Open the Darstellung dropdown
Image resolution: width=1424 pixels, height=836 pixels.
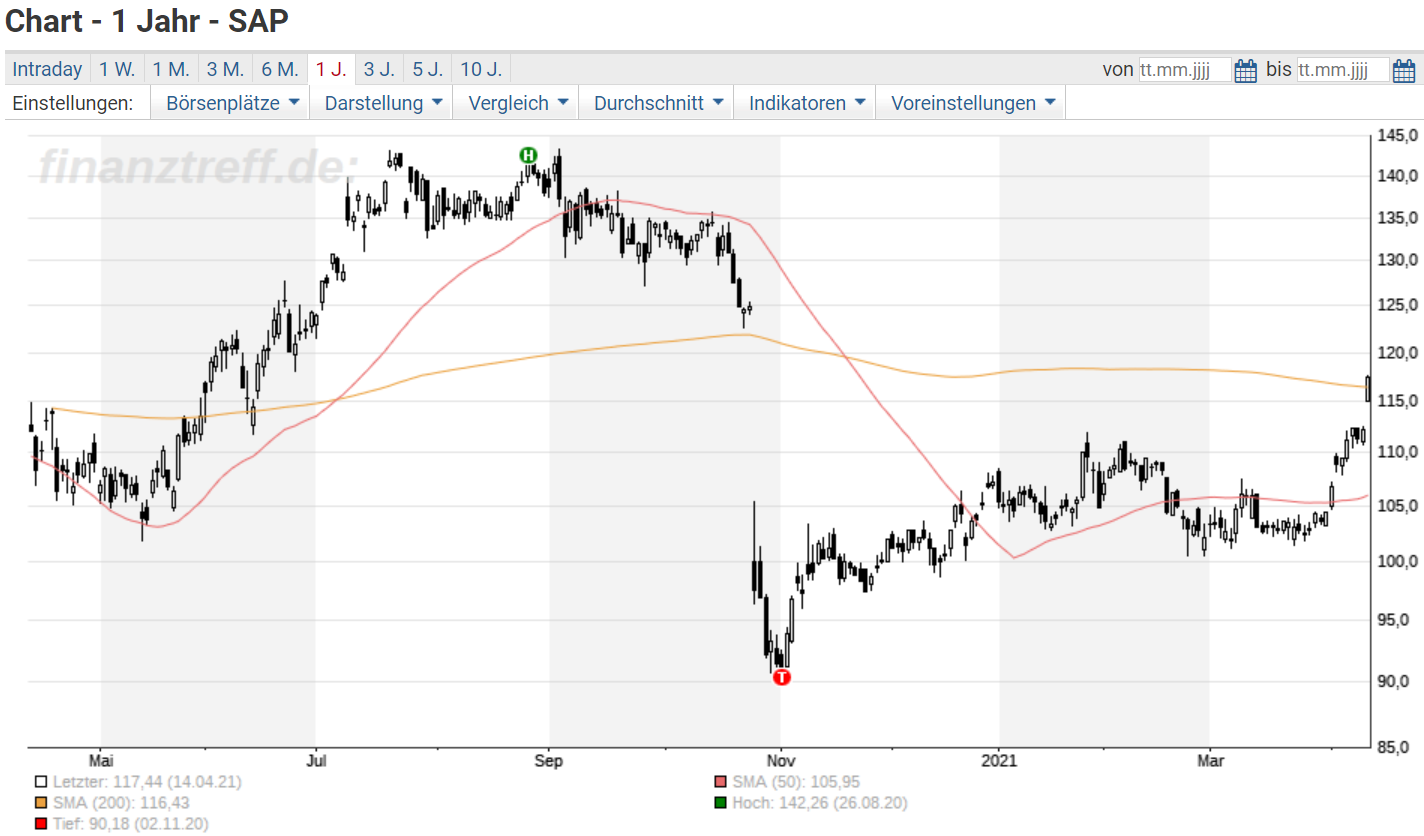click(381, 103)
